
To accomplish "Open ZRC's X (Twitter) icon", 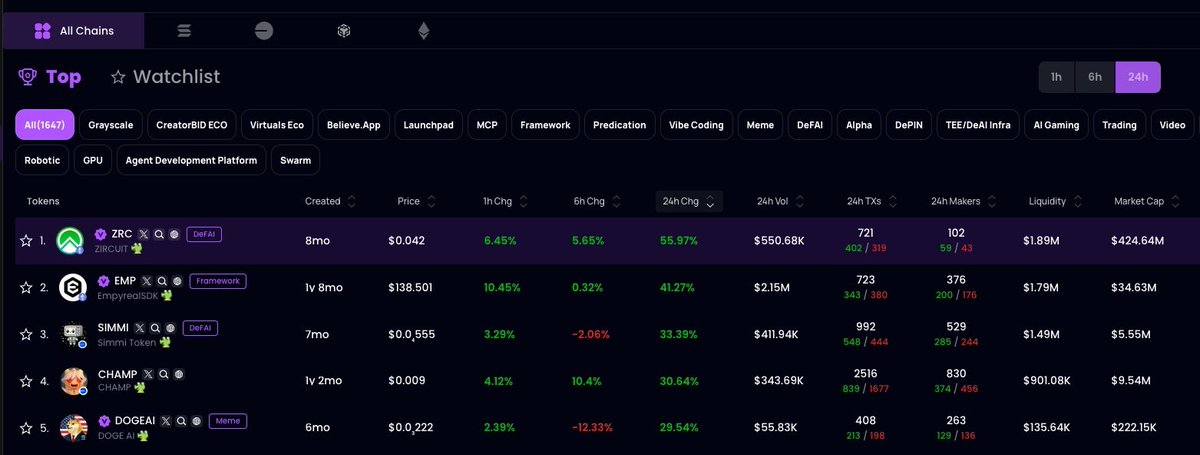I will (143, 234).
